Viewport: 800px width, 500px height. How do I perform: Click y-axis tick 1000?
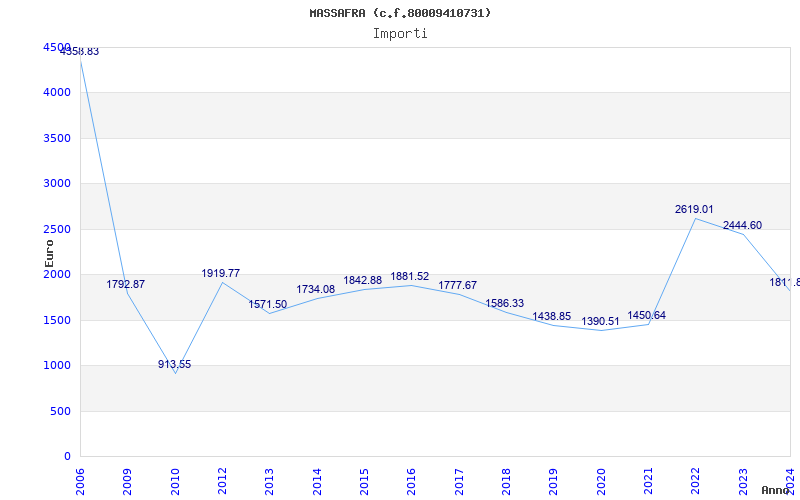[x=57, y=365]
